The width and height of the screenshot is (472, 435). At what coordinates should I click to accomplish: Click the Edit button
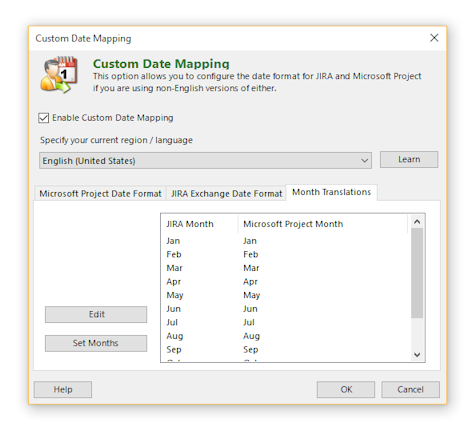pyautogui.click(x=96, y=314)
